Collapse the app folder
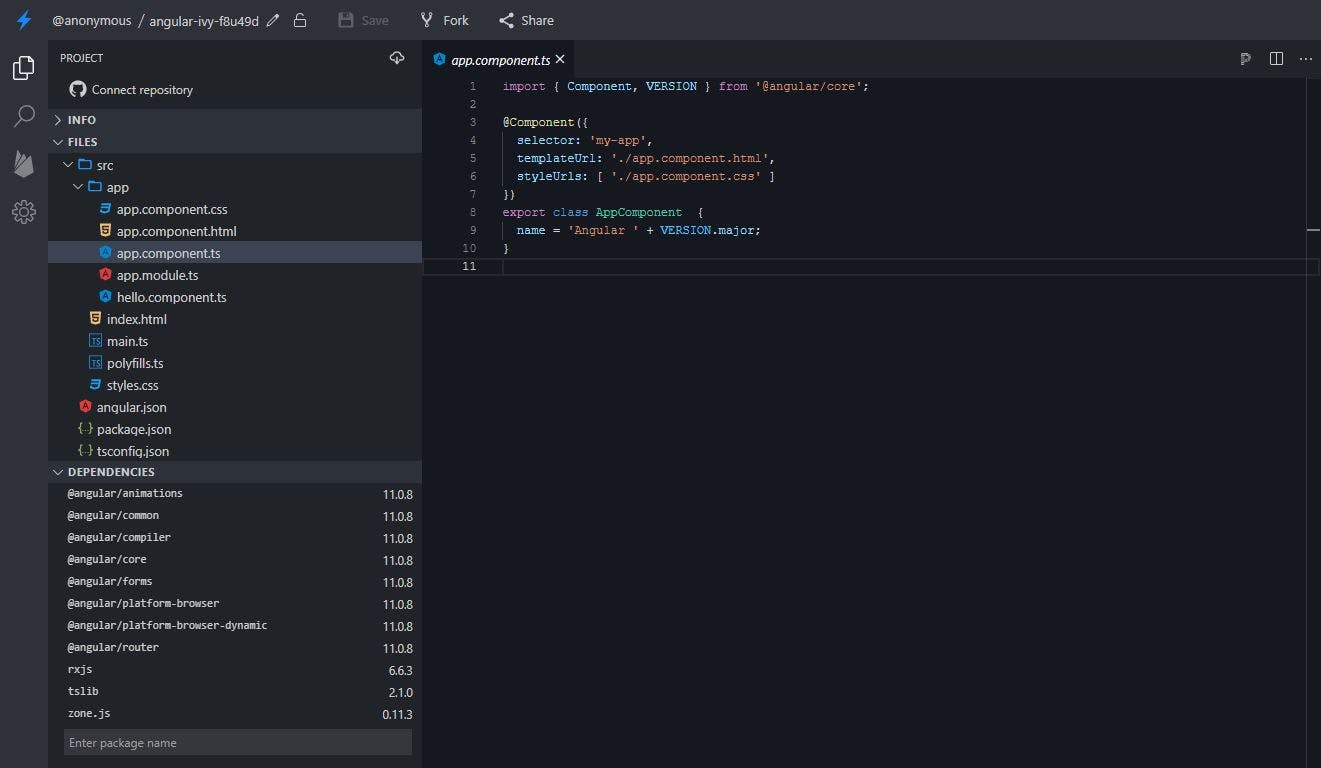This screenshot has width=1321, height=768. 235,187
